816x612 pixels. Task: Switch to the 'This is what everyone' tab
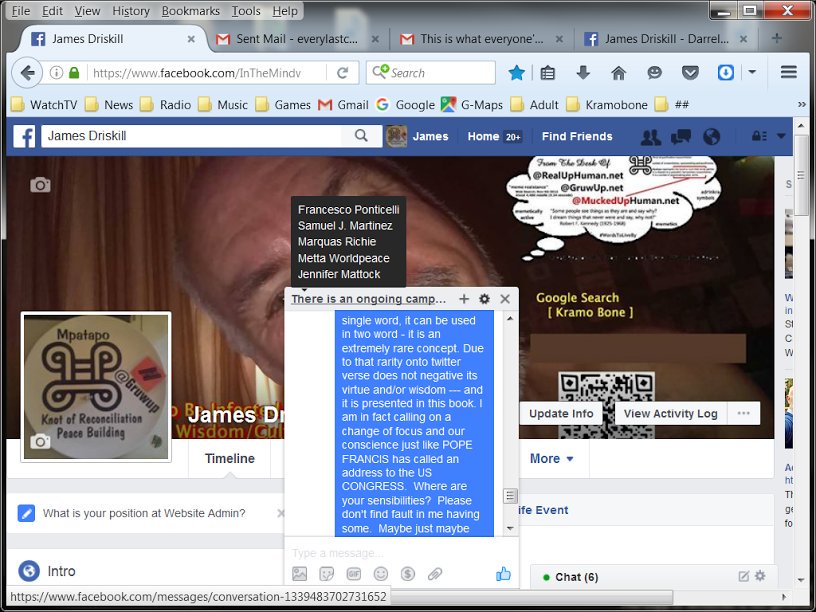(x=481, y=39)
